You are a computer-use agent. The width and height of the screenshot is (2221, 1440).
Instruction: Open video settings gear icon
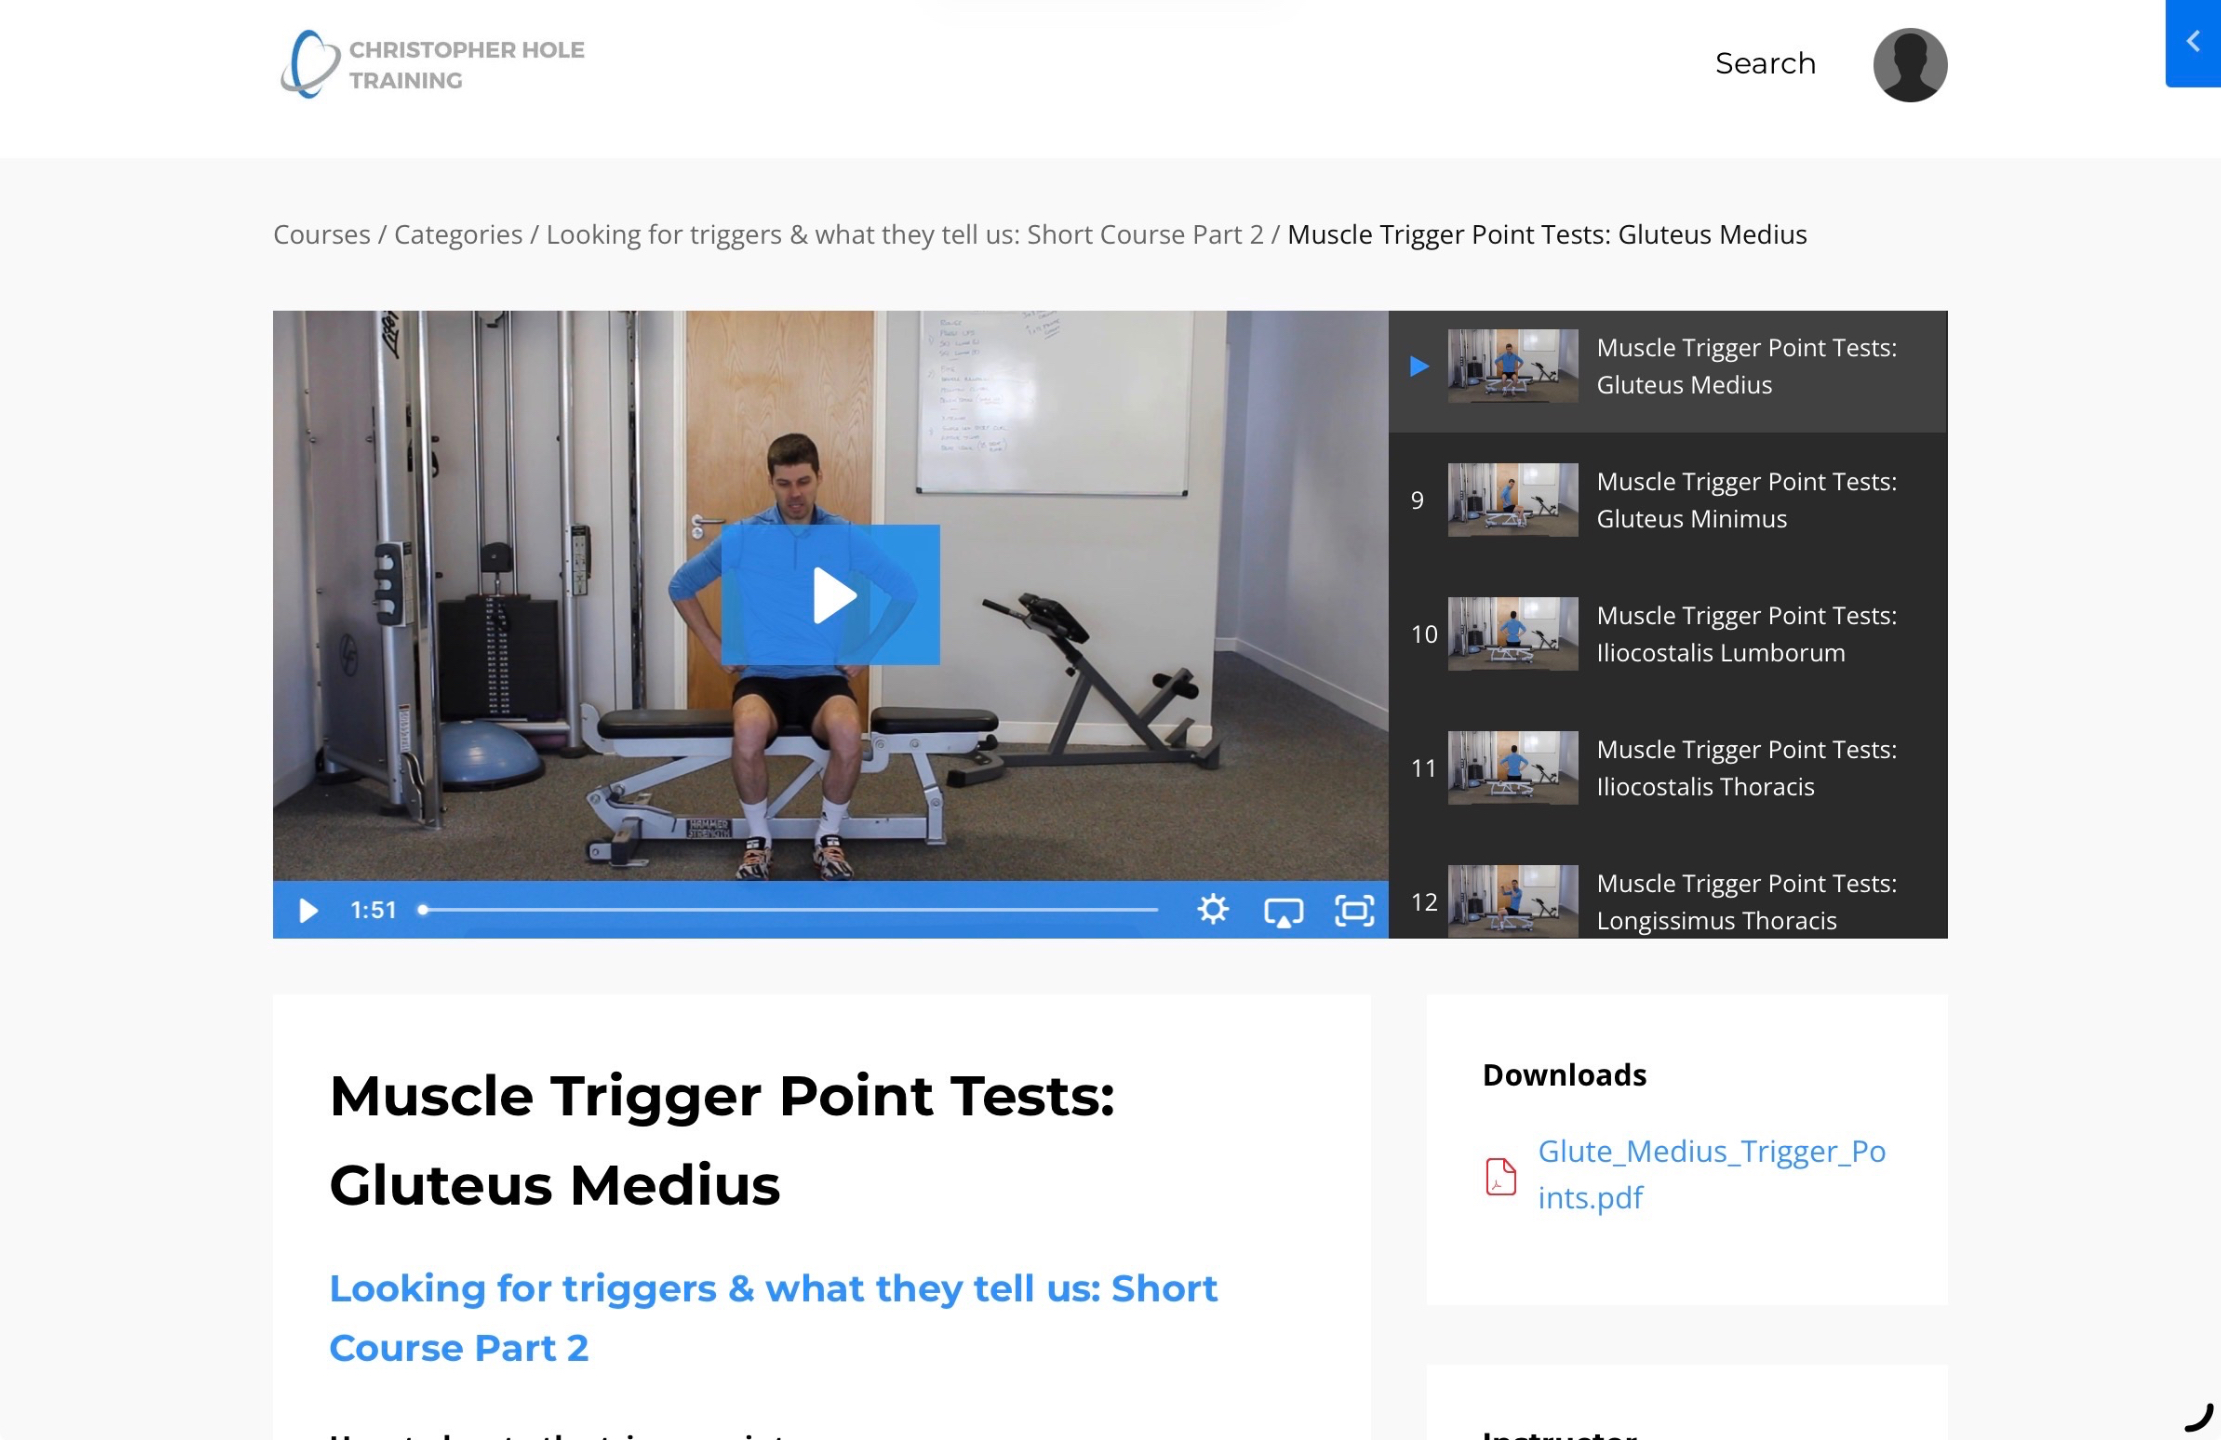point(1213,910)
